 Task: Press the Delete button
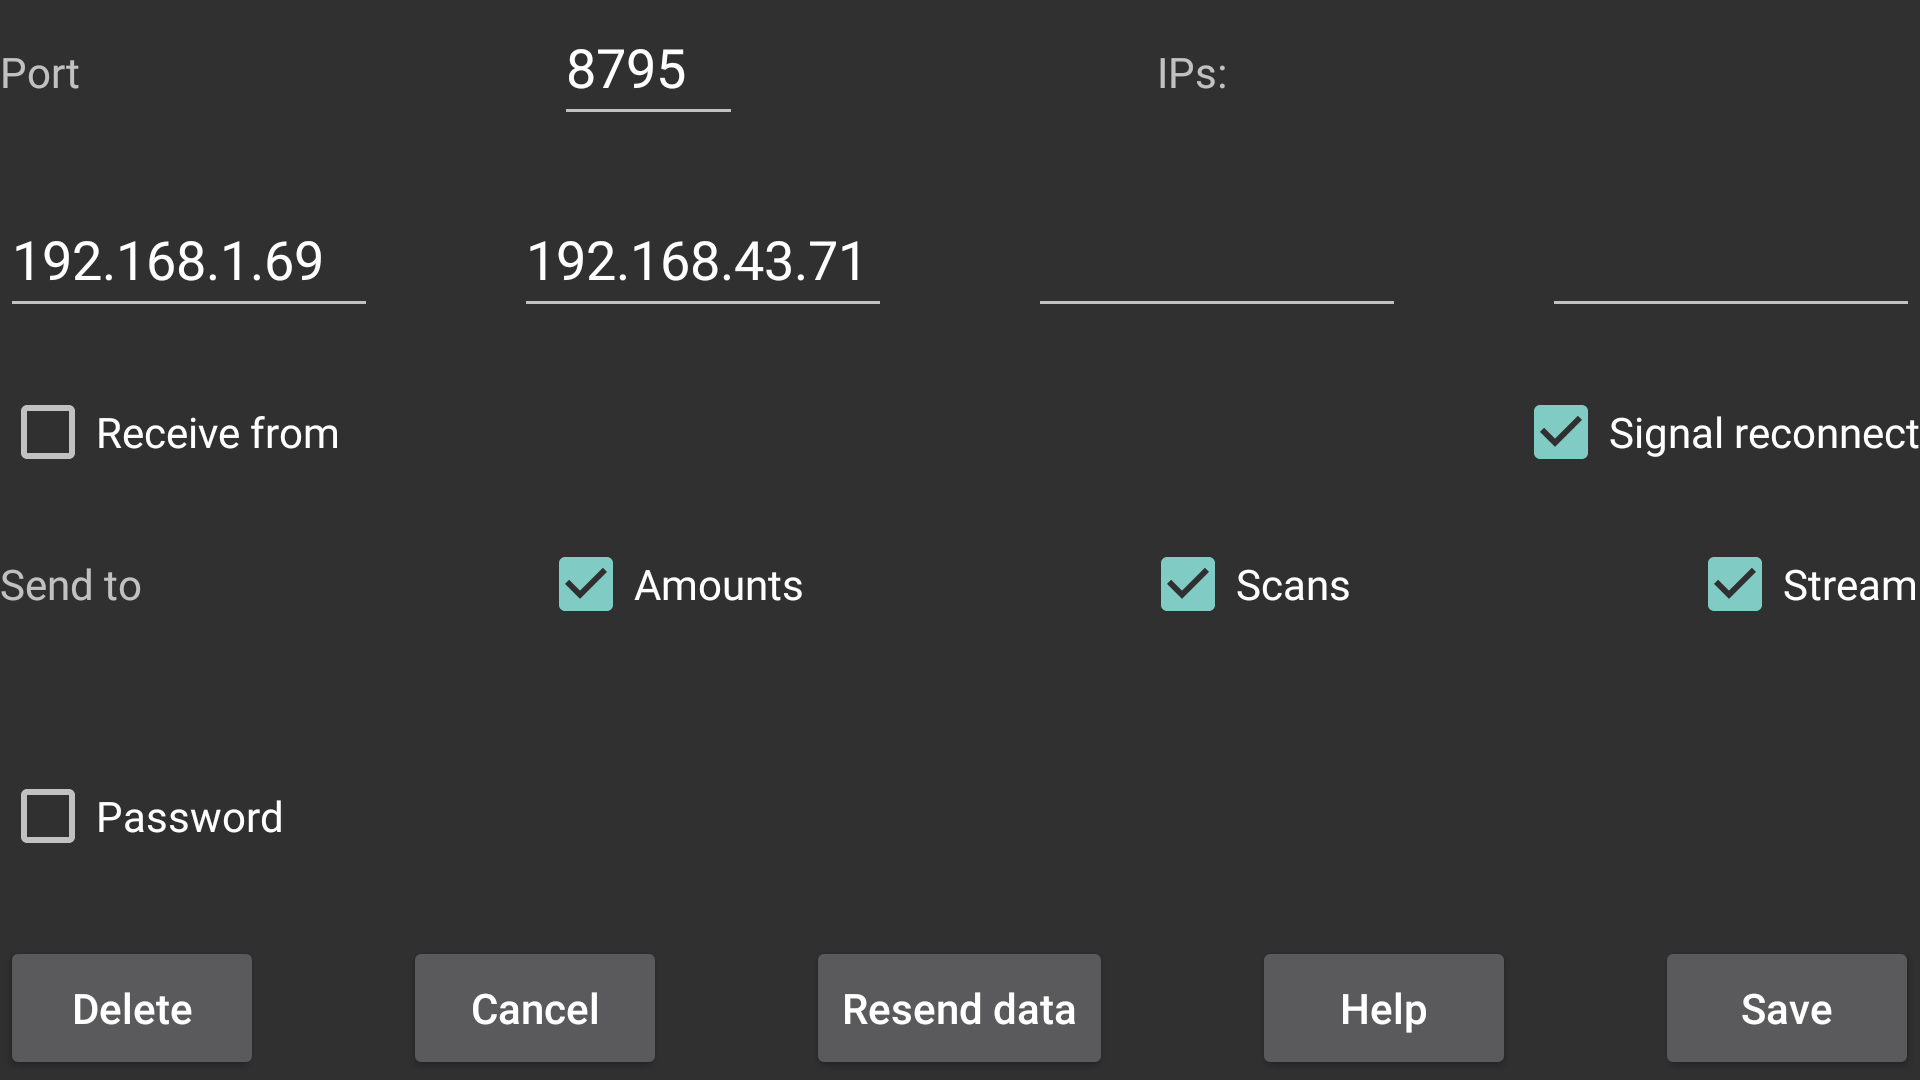pyautogui.click(x=132, y=1007)
